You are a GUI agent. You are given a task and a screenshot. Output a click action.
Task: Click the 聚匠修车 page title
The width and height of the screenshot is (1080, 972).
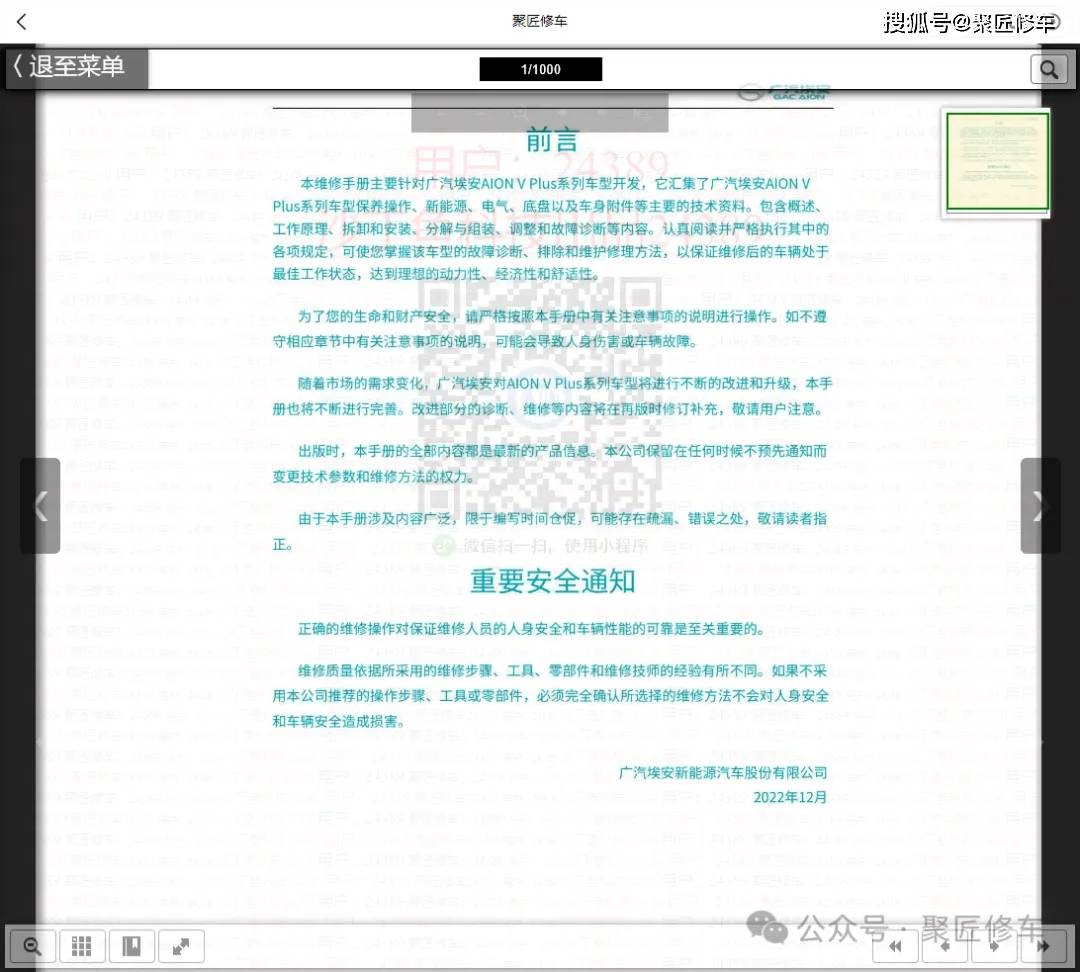pos(539,21)
